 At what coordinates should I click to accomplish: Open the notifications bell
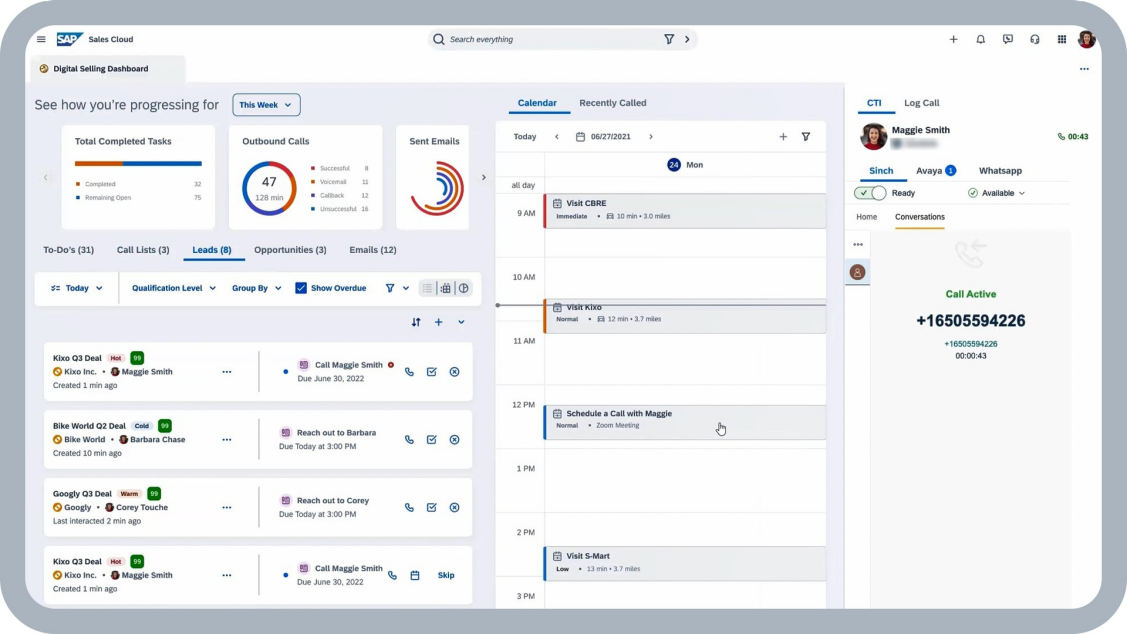(980, 40)
